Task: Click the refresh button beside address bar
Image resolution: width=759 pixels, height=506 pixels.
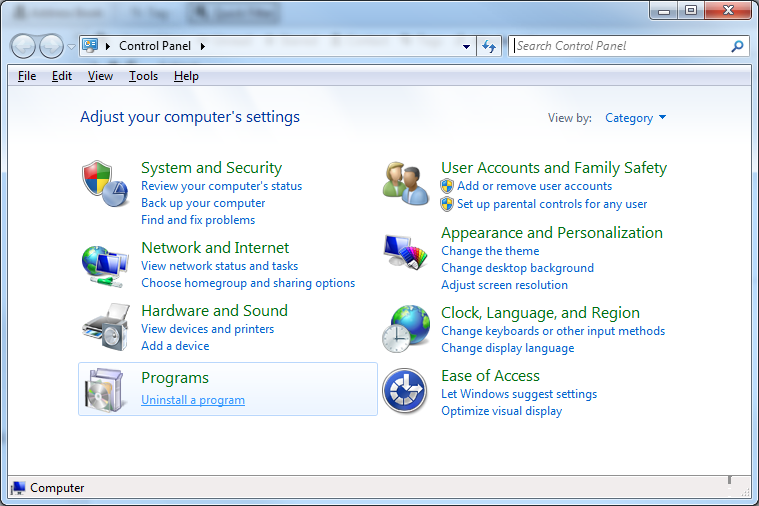Action: [489, 46]
